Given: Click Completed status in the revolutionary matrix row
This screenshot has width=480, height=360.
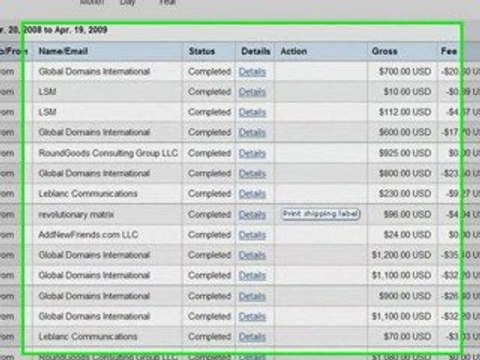Looking at the screenshot, I should pyautogui.click(x=209, y=214).
